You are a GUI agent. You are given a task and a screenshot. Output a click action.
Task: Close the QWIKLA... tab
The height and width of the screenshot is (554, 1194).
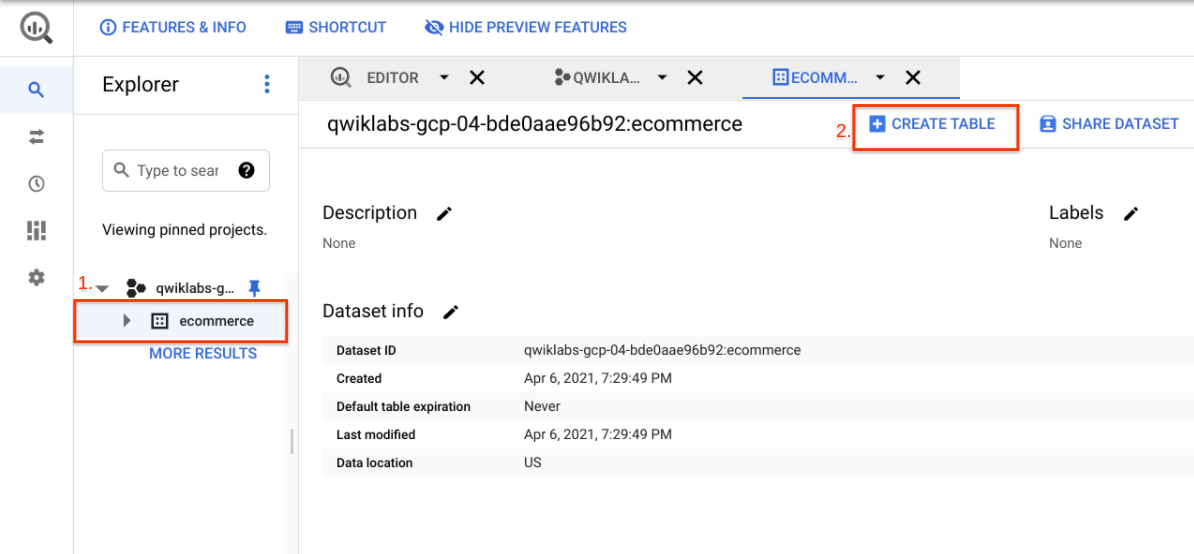coord(694,77)
